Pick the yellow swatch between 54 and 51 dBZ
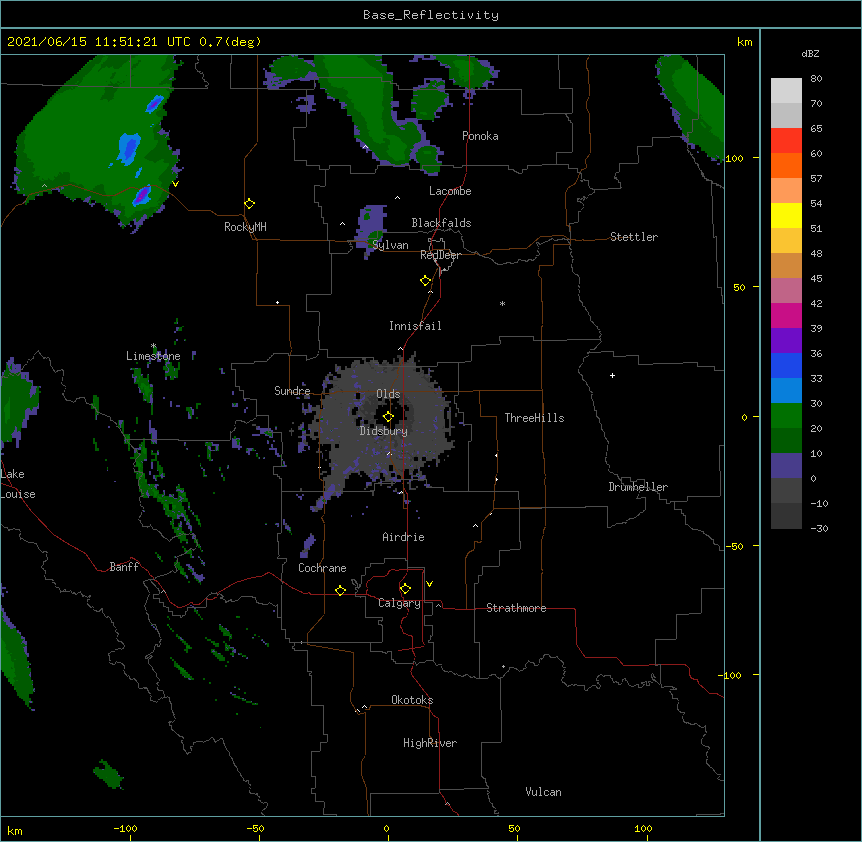The image size is (862, 842). 786,215
